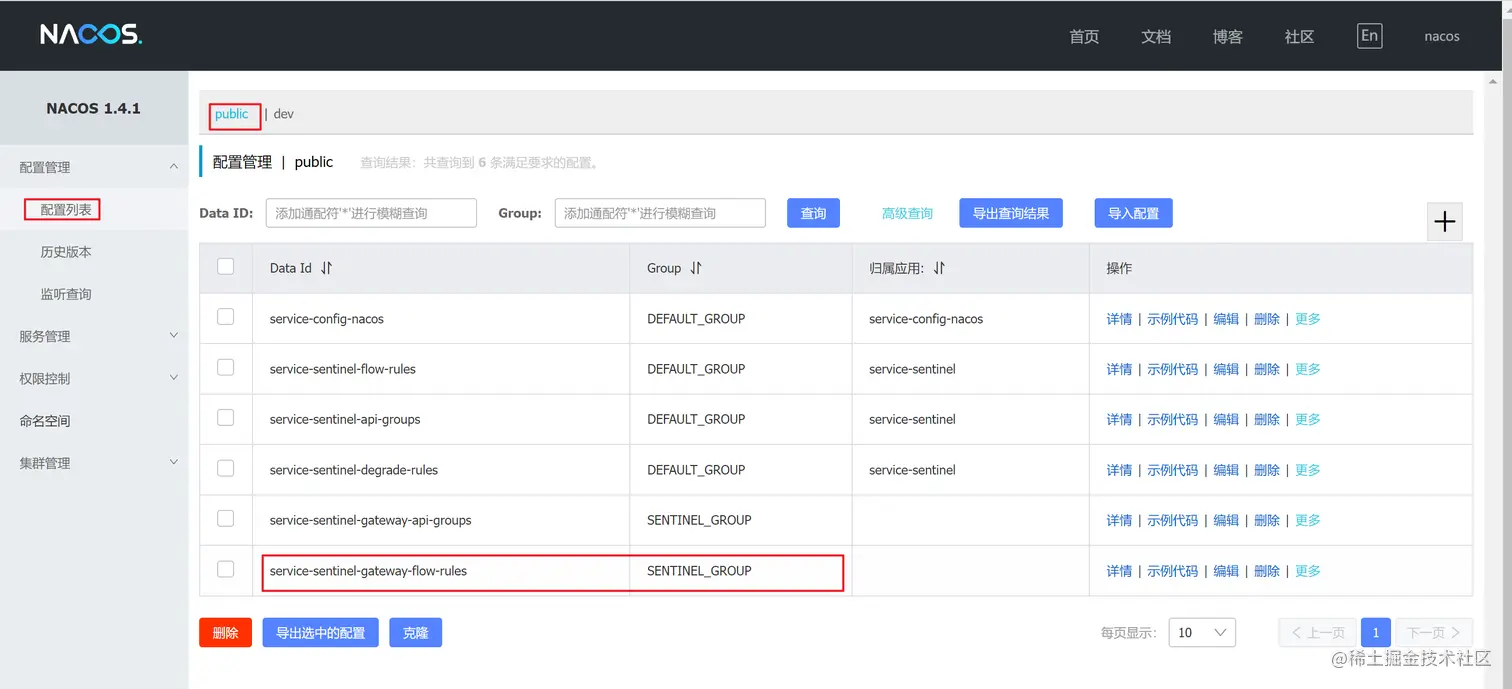The width and height of the screenshot is (1512, 689).
Task: Click the plus icon to add config
Action: (x=1444, y=222)
